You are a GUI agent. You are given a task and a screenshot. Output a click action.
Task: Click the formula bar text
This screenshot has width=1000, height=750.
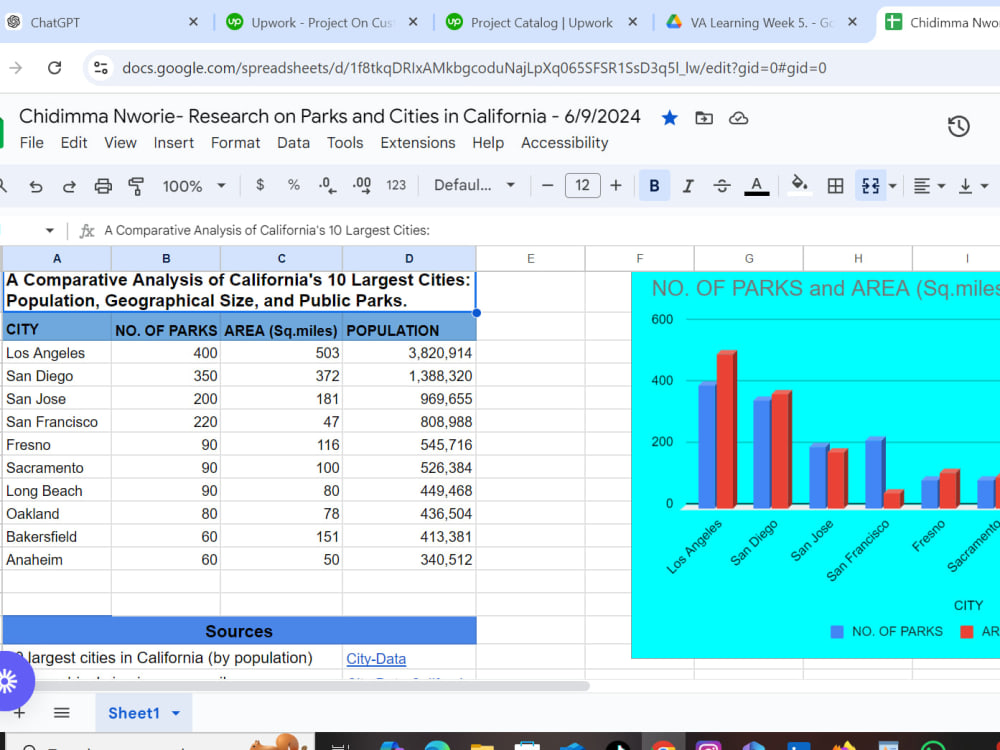coord(267,230)
